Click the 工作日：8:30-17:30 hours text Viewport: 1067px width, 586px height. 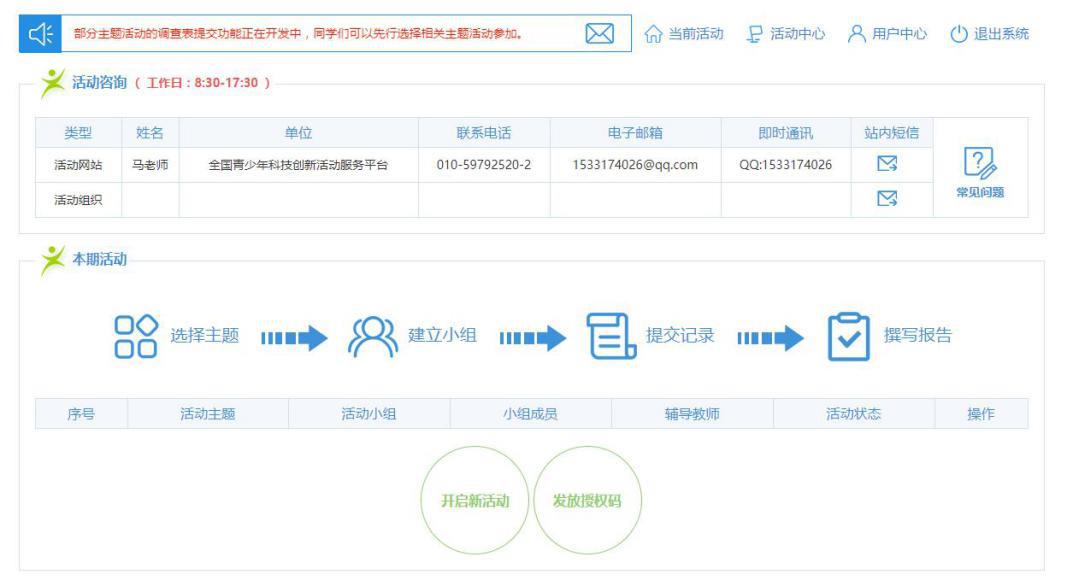[202, 83]
